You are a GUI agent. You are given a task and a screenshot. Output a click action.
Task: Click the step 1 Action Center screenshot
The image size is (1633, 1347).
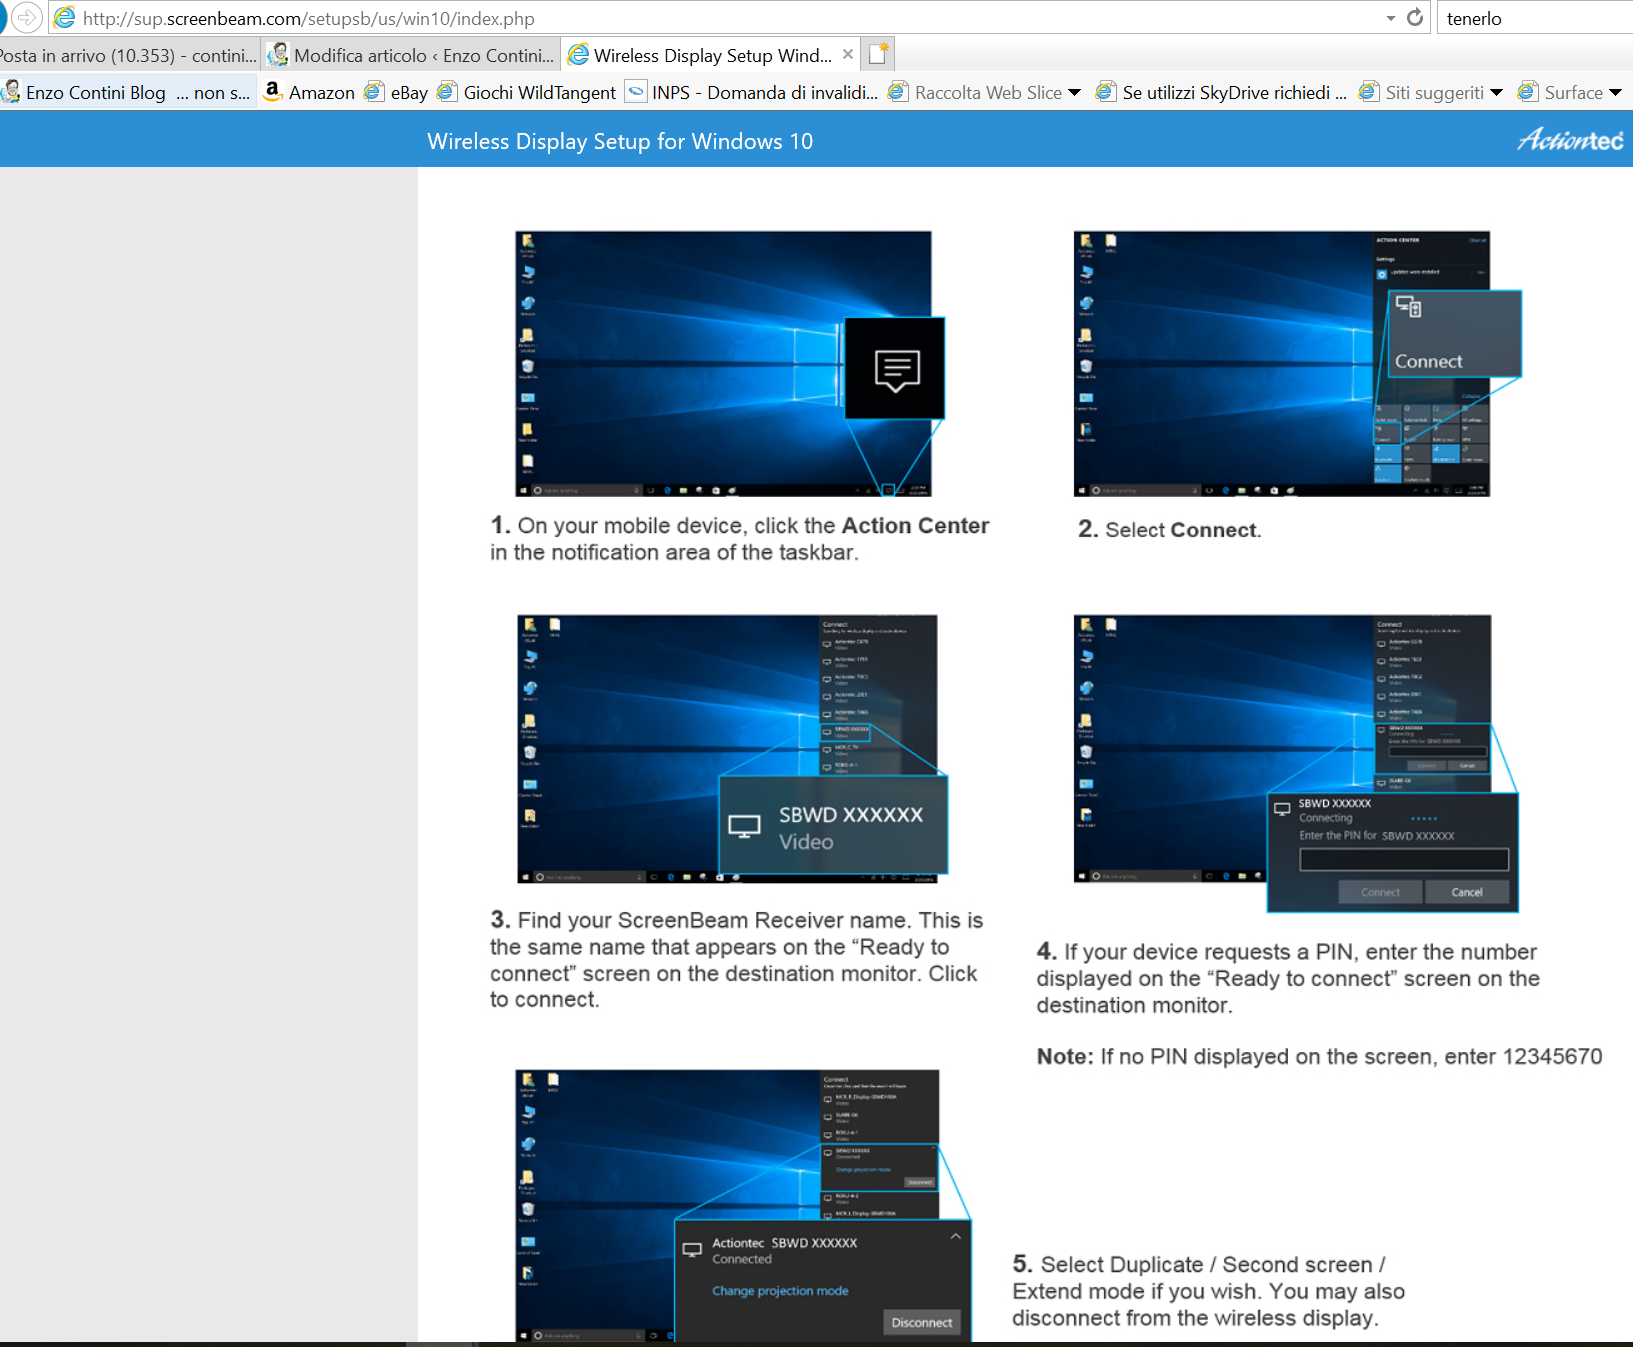point(723,364)
